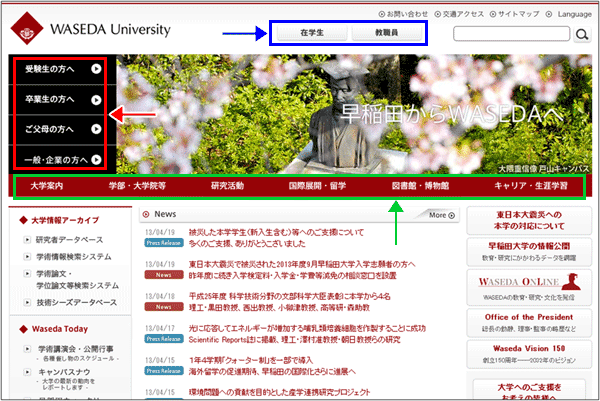
Task: Click the bullet icon before 技術シーズデータベース
Action: coord(27,302)
